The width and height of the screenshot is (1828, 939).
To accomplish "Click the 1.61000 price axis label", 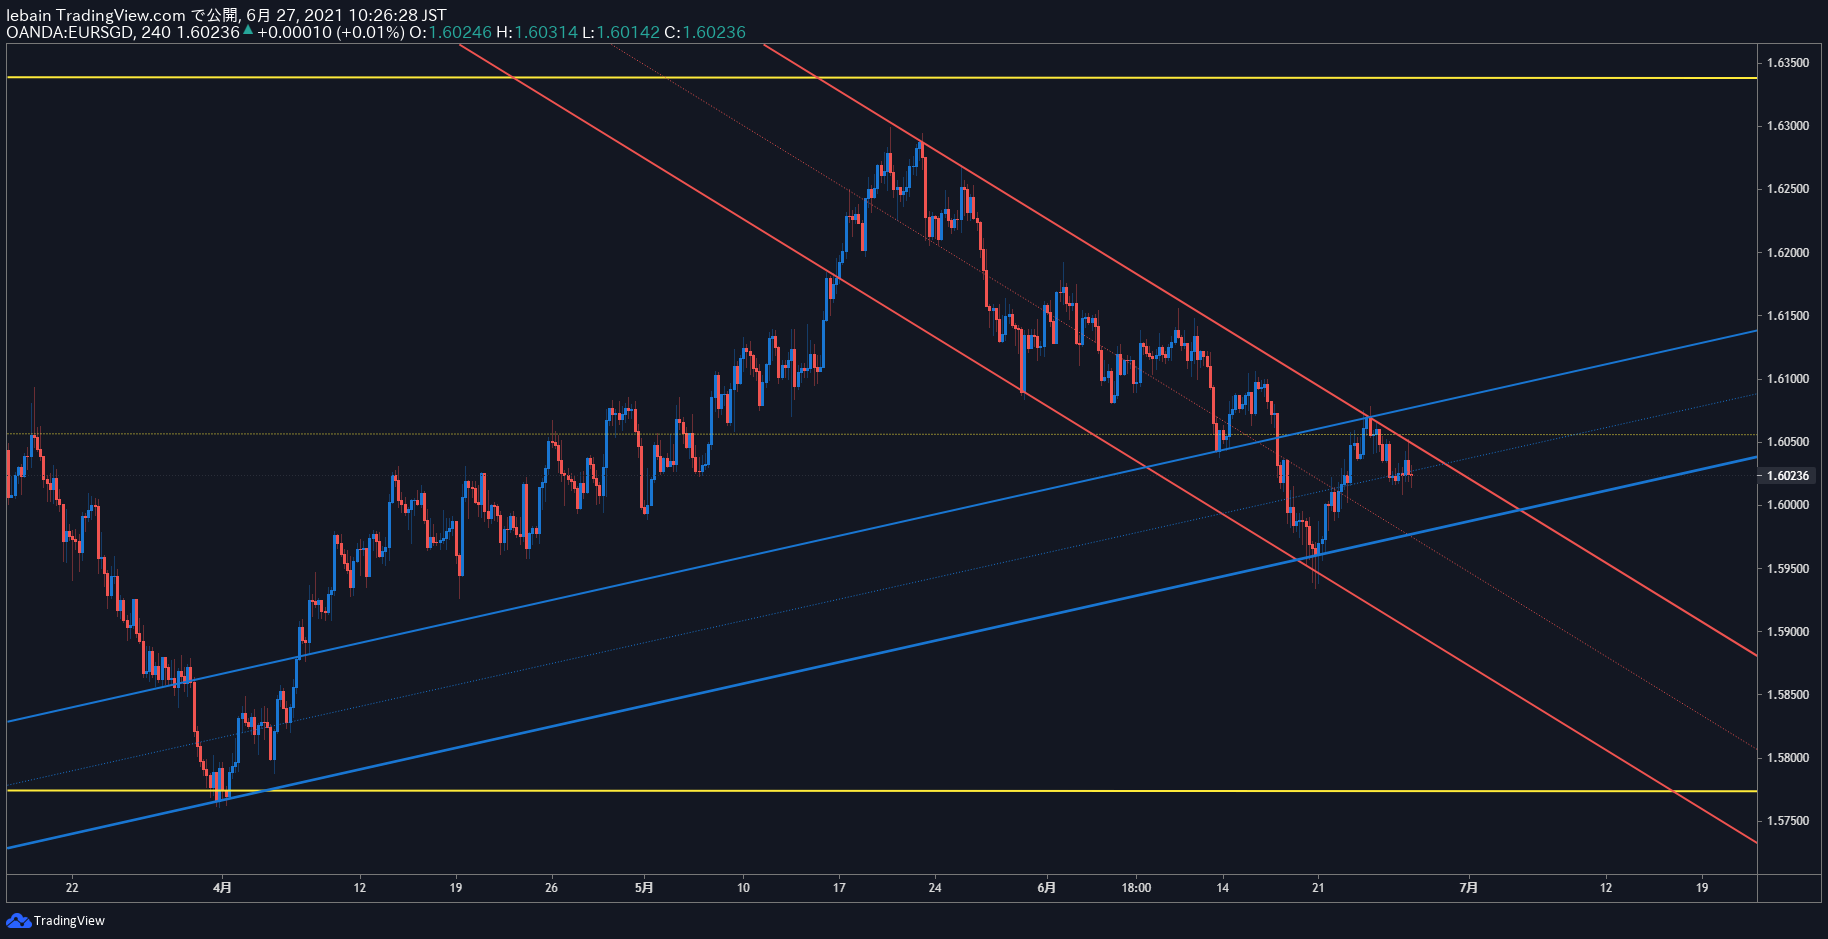I will [1787, 379].
